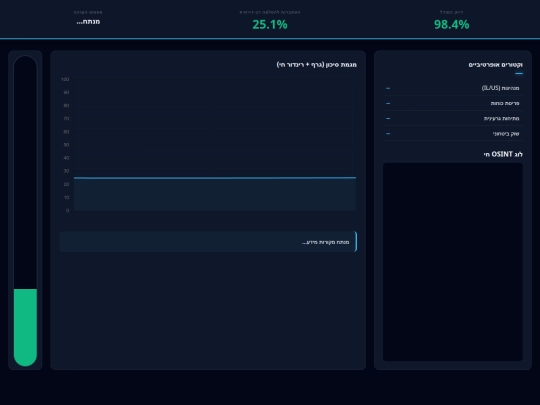Select the 'מתיחות גרעינית' vector row
Screen dimensions: 540x405
[x=453, y=118]
